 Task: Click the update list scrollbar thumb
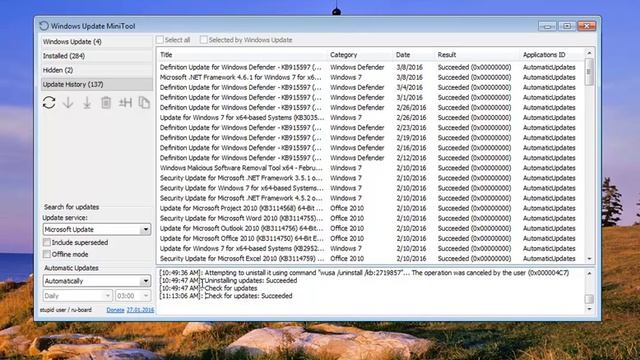pos(589,72)
